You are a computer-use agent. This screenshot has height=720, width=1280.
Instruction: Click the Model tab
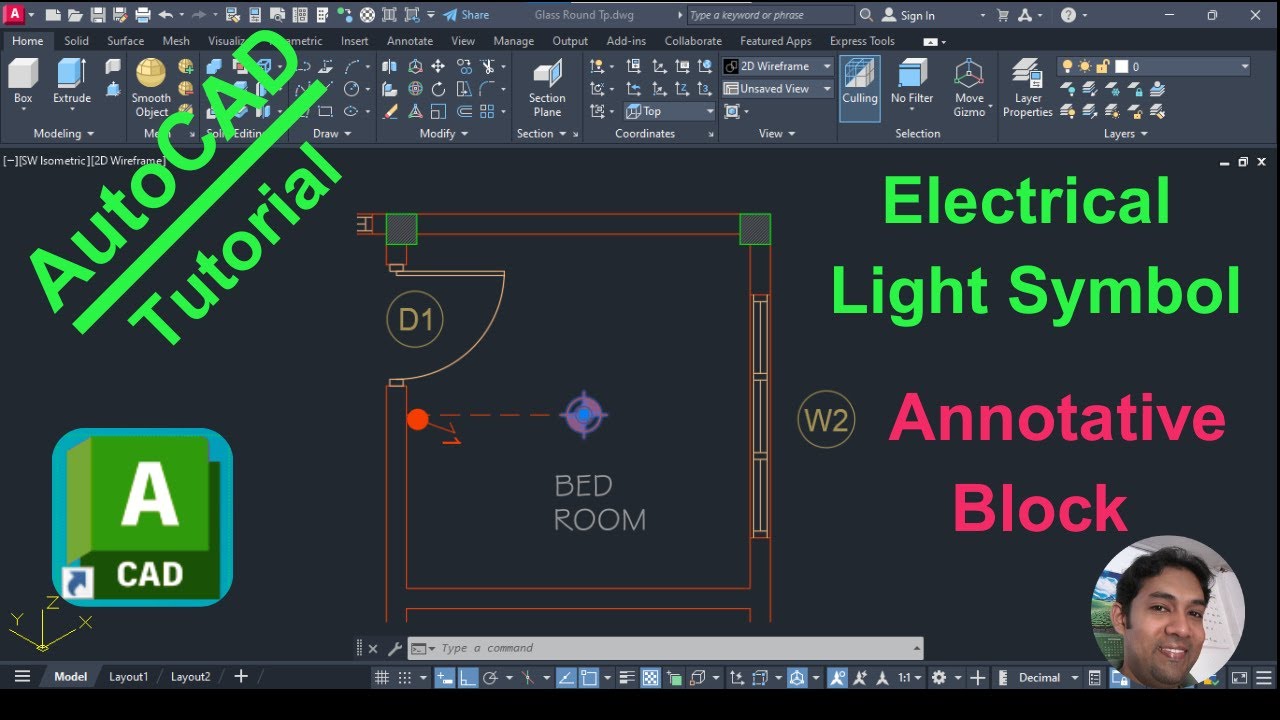(70, 677)
